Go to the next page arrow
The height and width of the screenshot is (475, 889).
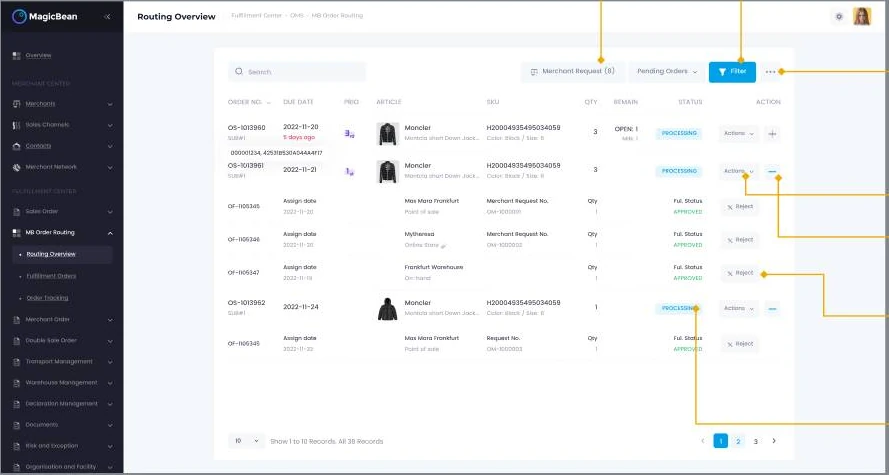(774, 441)
